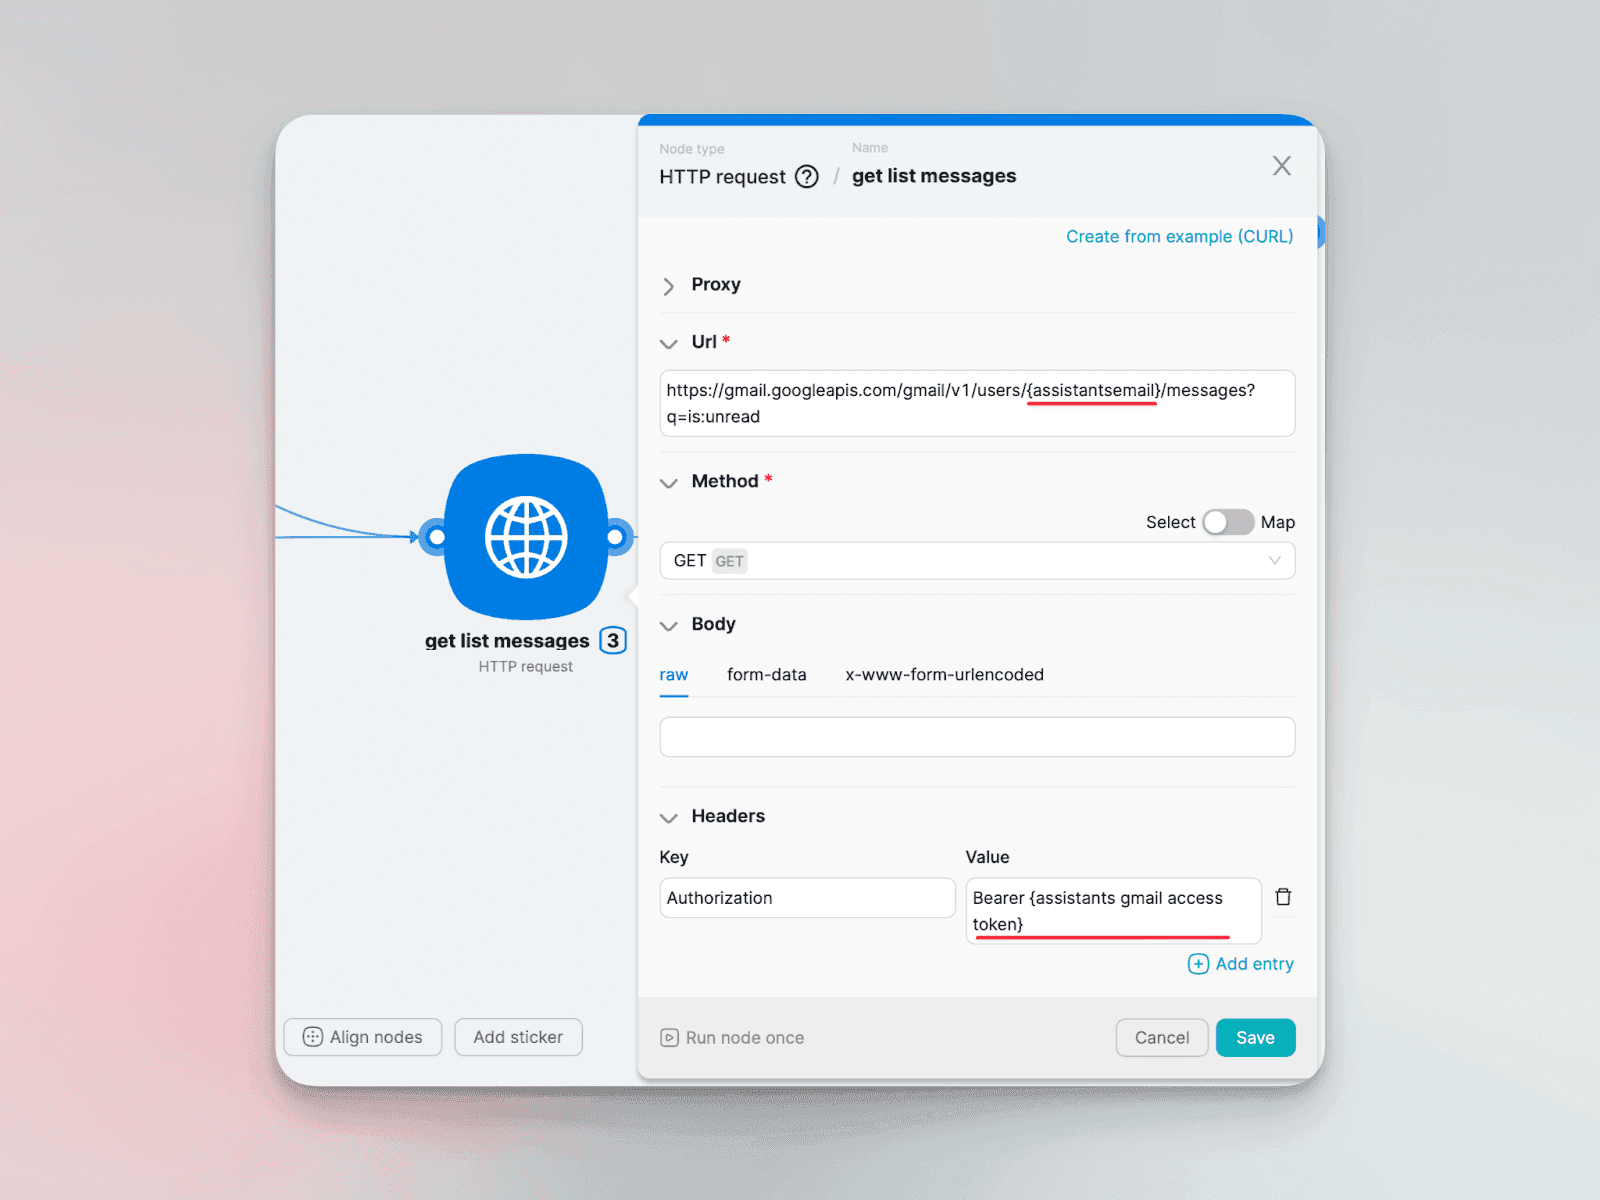The image size is (1600, 1200).
Task: Delete the Authorization header using the trash icon
Action: (1283, 897)
